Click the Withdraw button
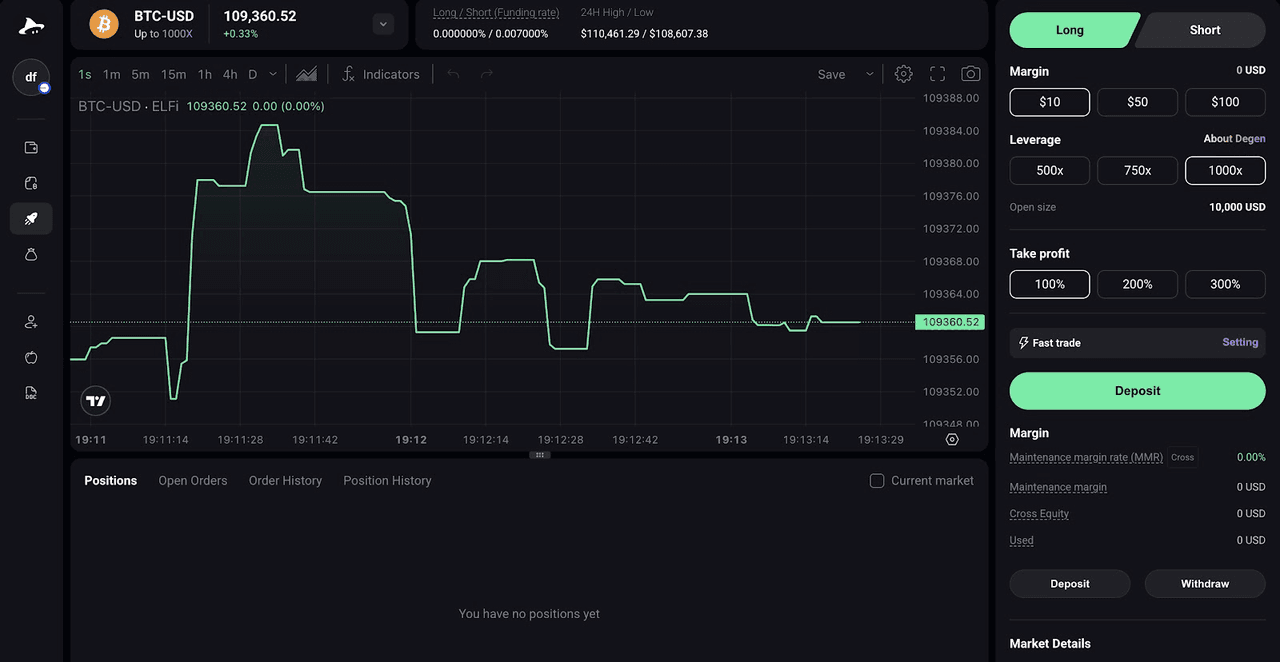 coord(1205,584)
